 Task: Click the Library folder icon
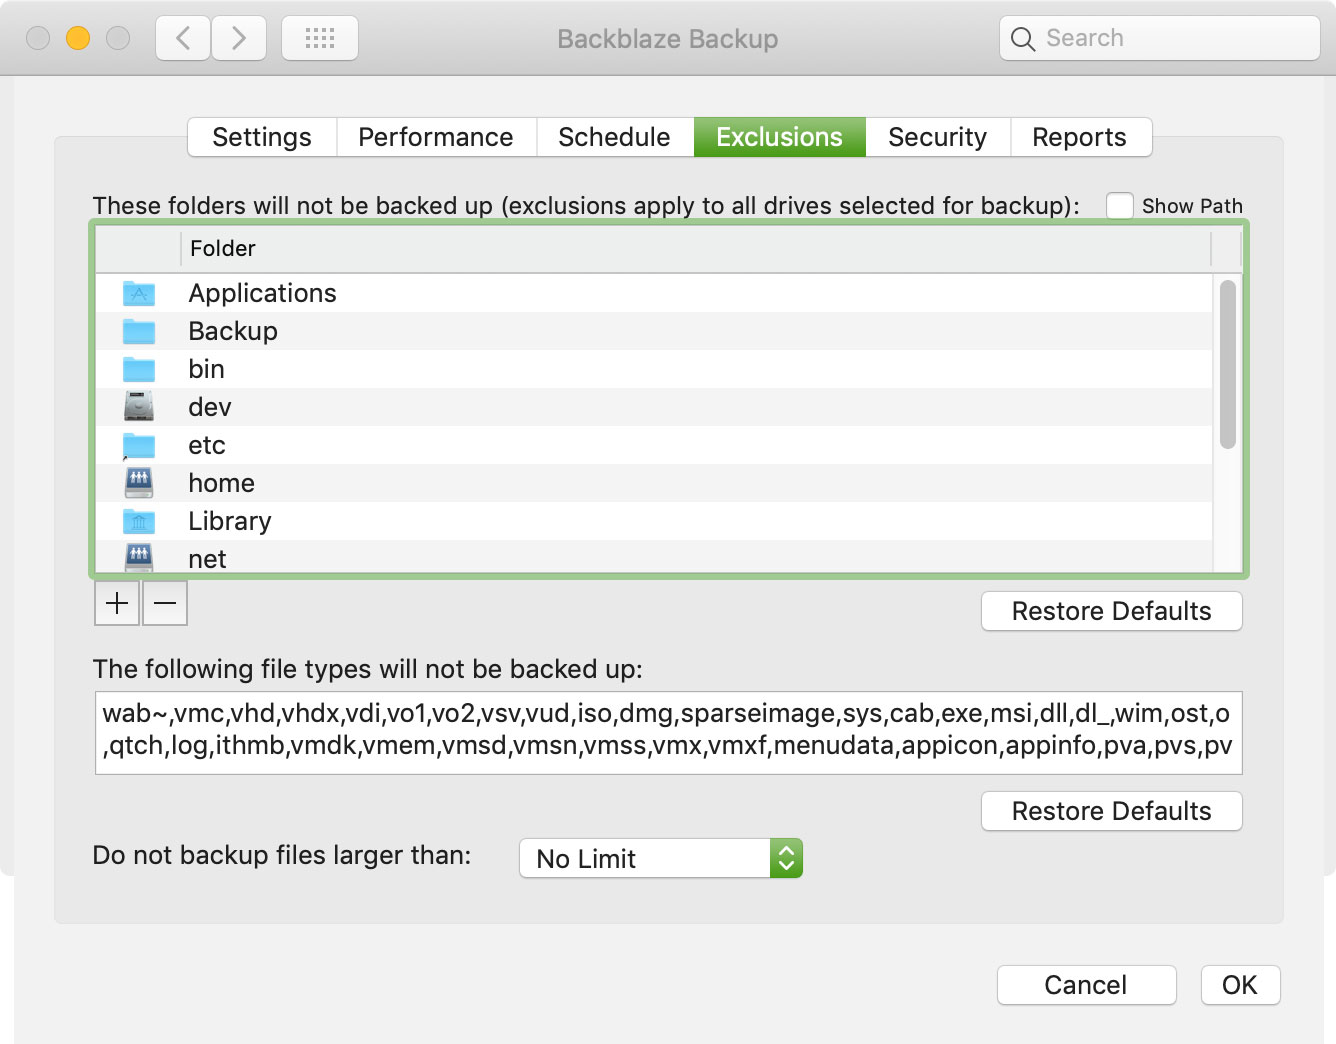point(139,521)
